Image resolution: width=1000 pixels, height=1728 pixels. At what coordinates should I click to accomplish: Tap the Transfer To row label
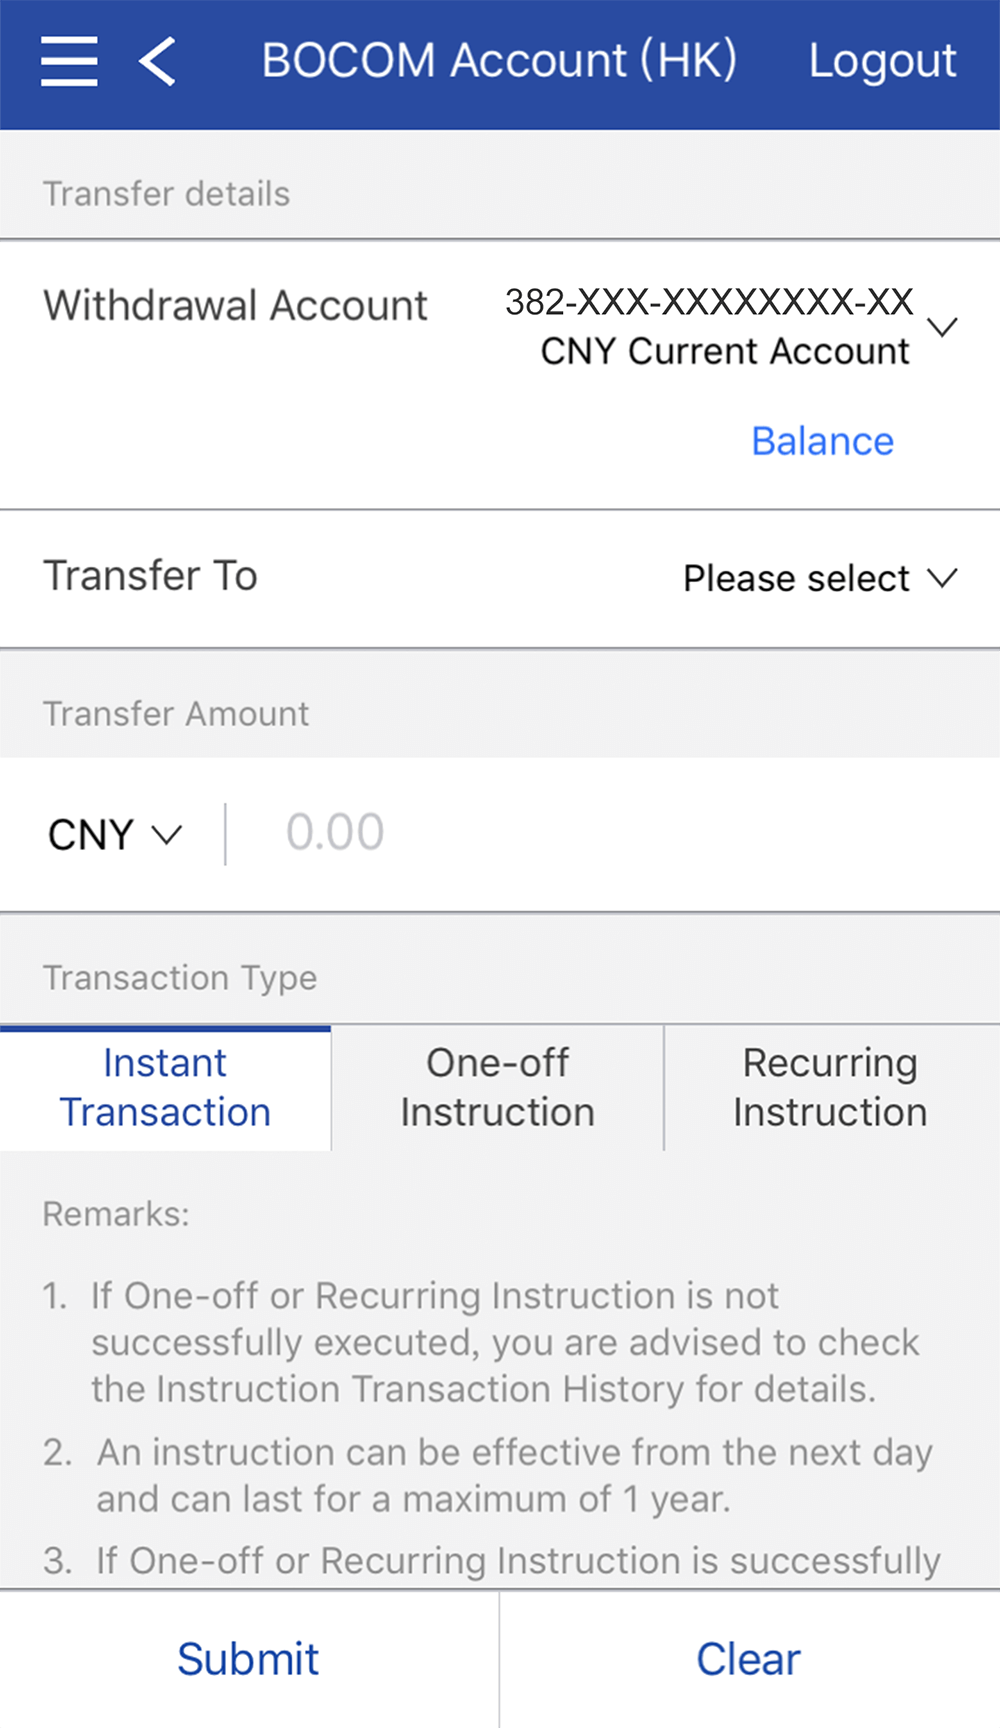[150, 576]
